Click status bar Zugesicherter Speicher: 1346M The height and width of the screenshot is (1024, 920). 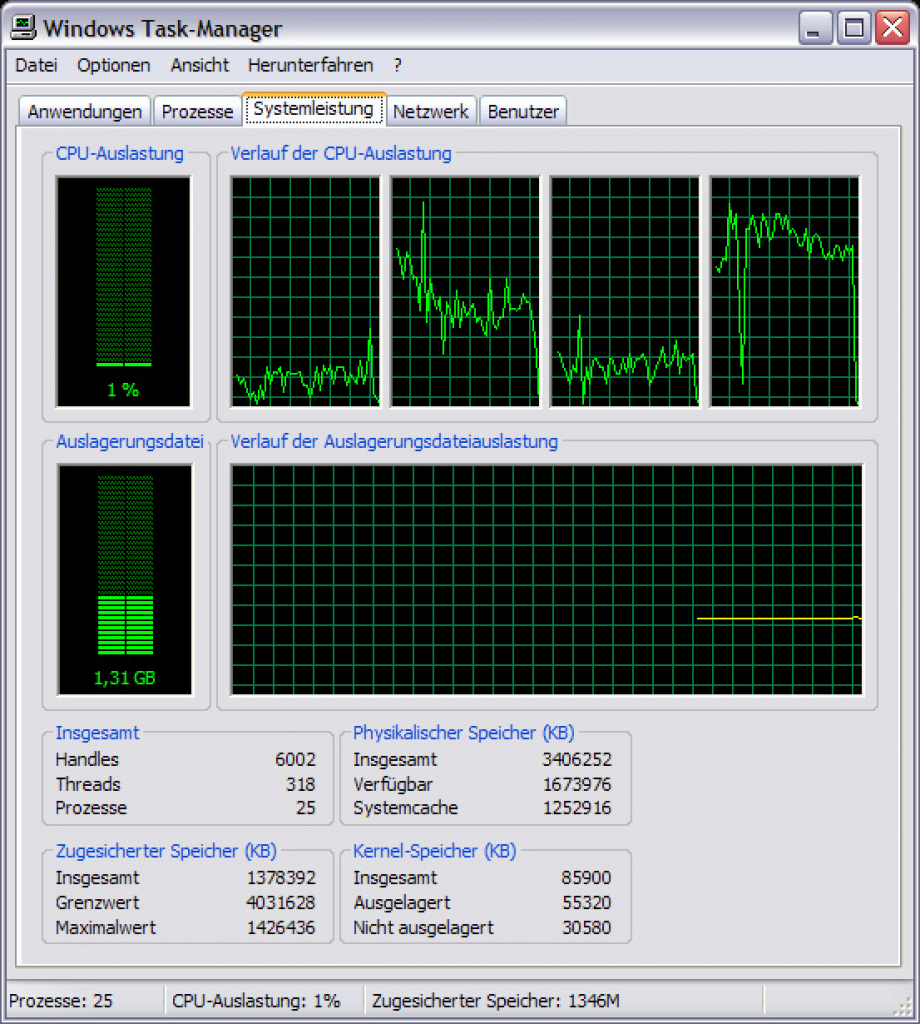point(495,1000)
